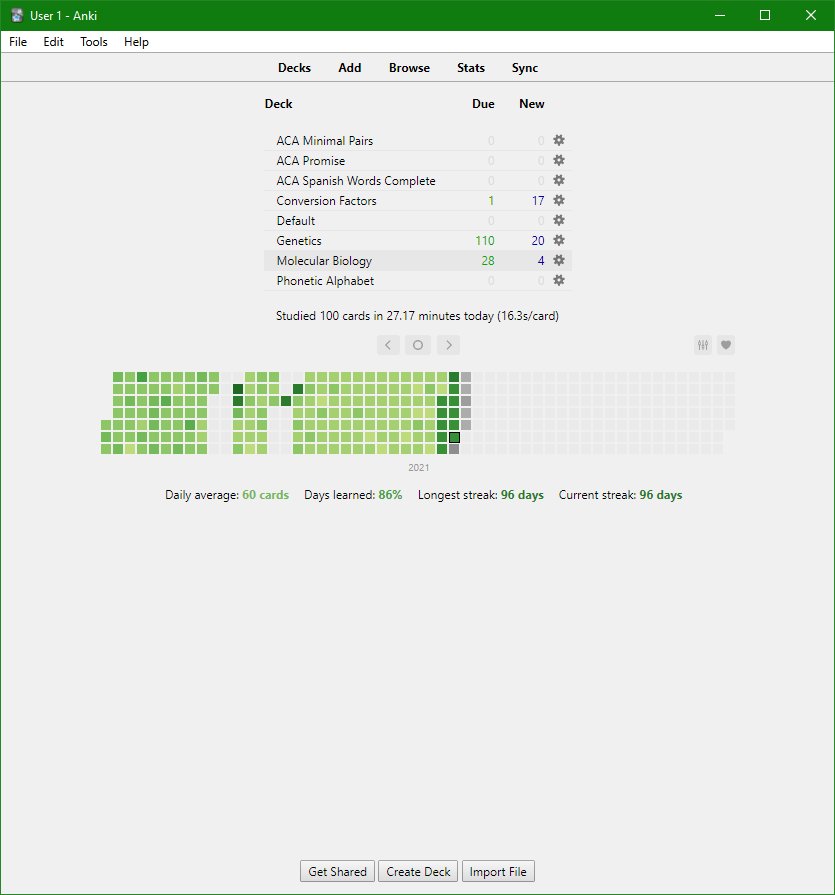The height and width of the screenshot is (895, 835).
Task: Open the Browse card browser
Action: tap(409, 68)
